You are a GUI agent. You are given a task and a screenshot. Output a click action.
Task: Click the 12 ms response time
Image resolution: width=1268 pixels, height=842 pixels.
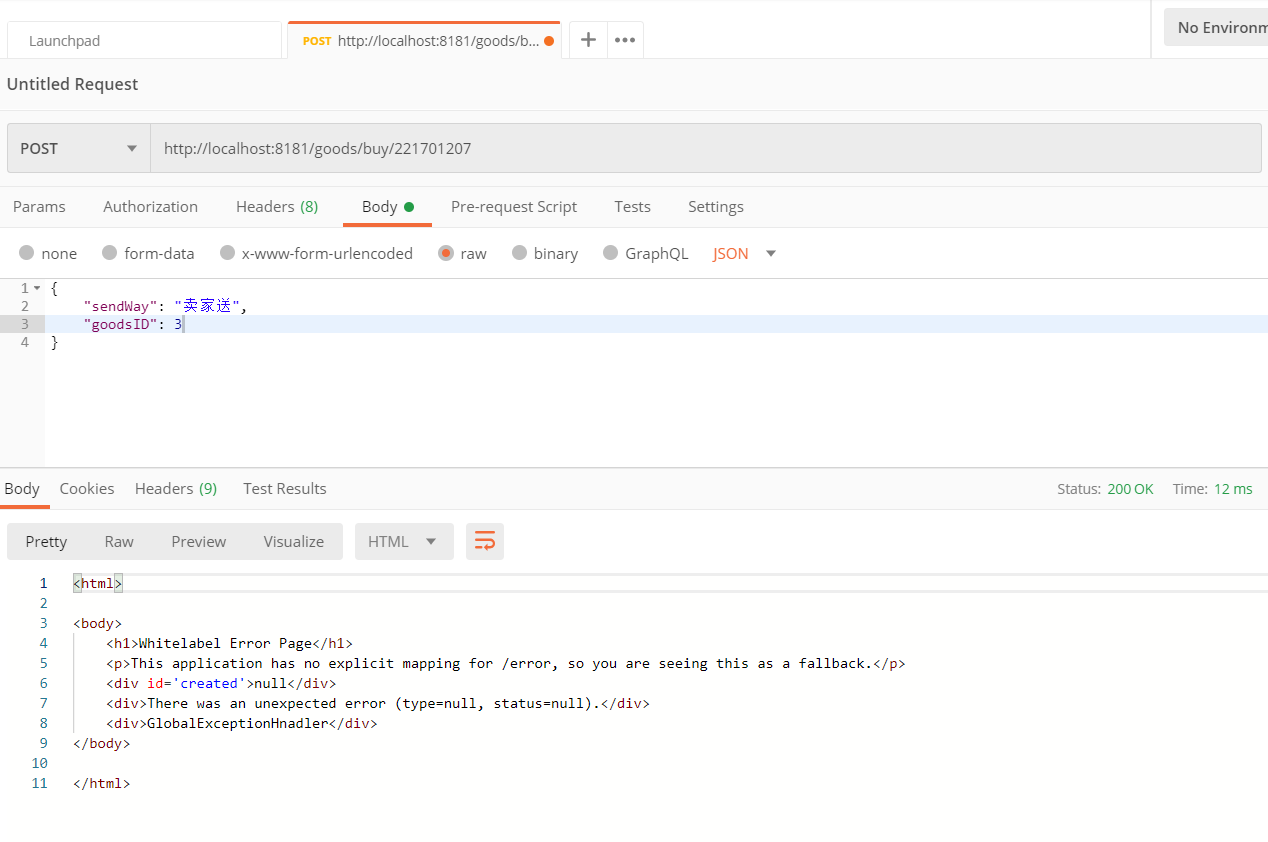coord(1233,488)
